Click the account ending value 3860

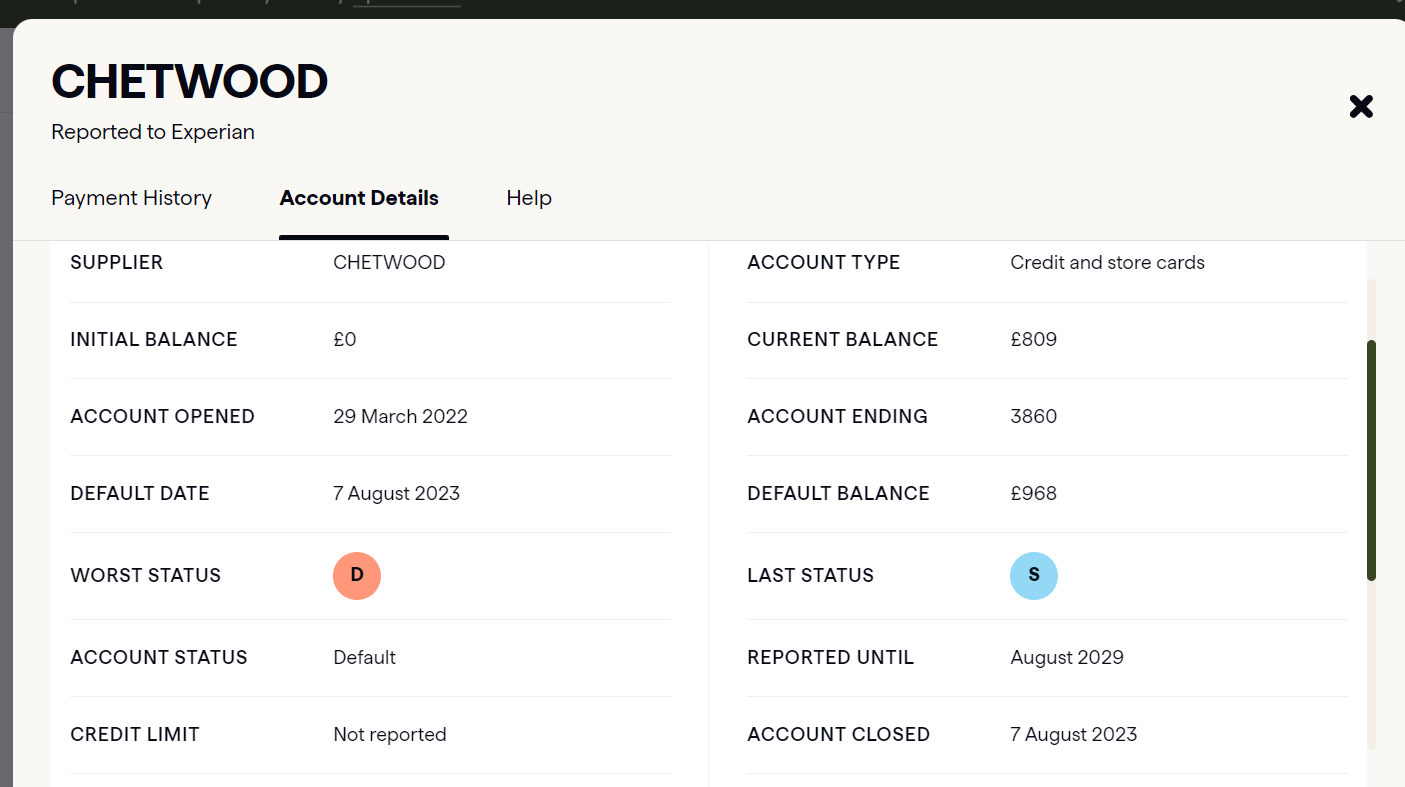1033,417
